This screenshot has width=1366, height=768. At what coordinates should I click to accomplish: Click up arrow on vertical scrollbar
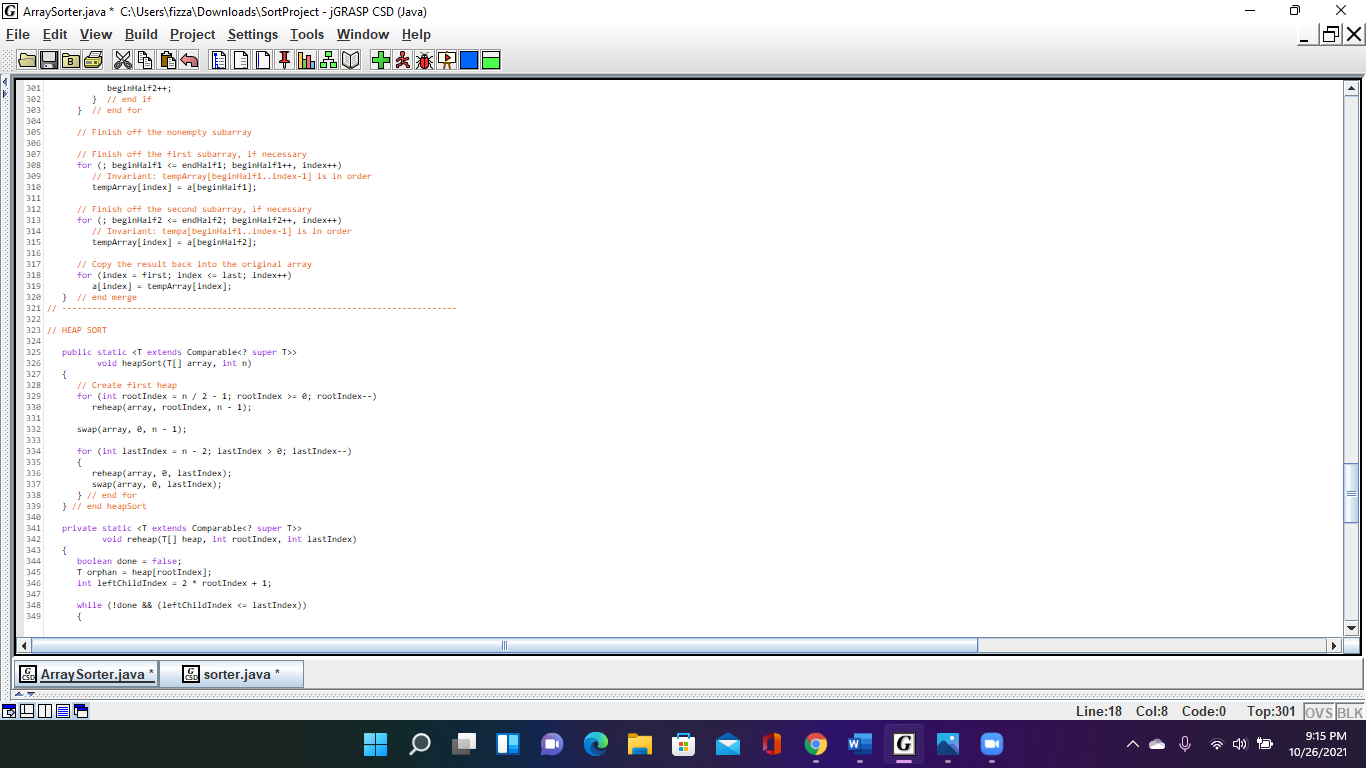(1352, 88)
